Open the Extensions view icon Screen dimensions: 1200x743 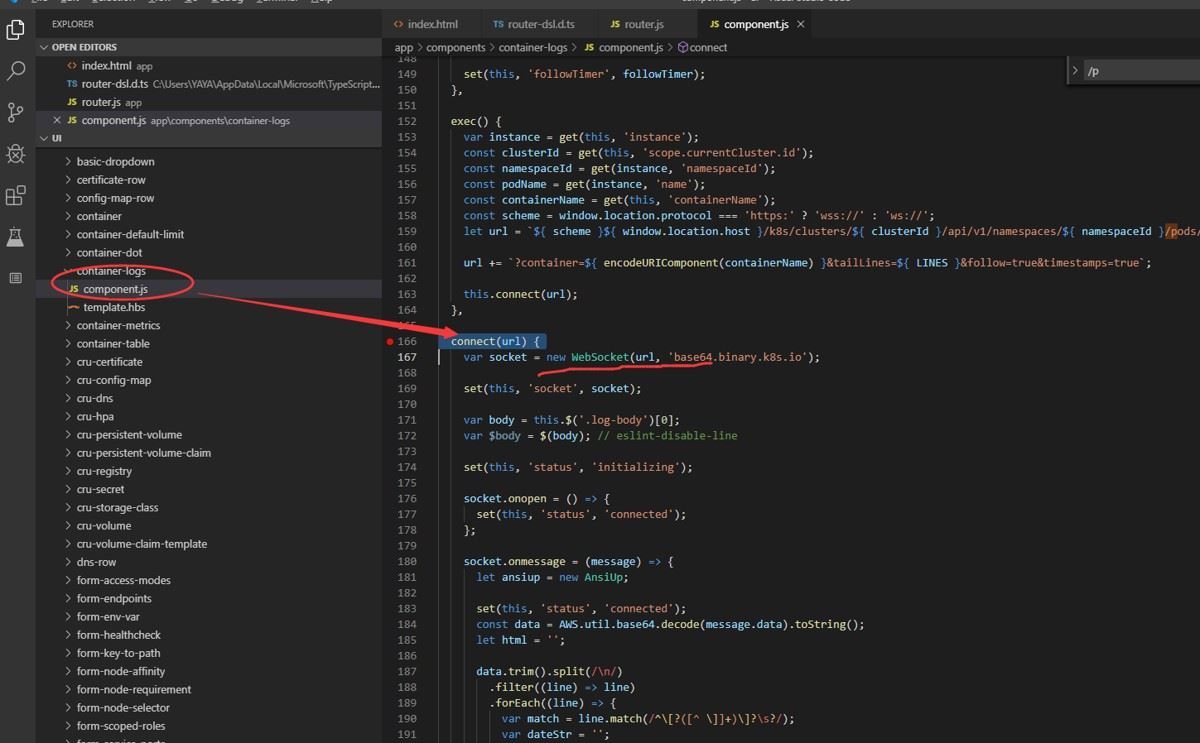16,195
